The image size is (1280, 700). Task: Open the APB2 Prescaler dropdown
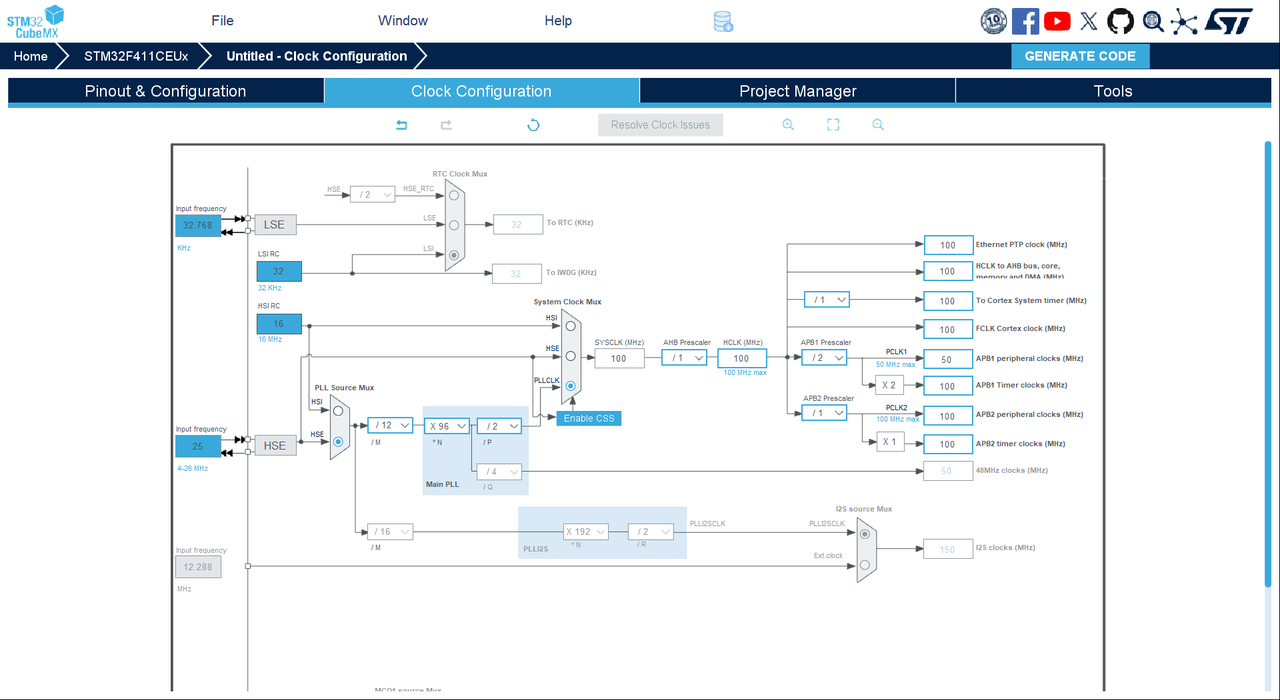tap(824, 413)
